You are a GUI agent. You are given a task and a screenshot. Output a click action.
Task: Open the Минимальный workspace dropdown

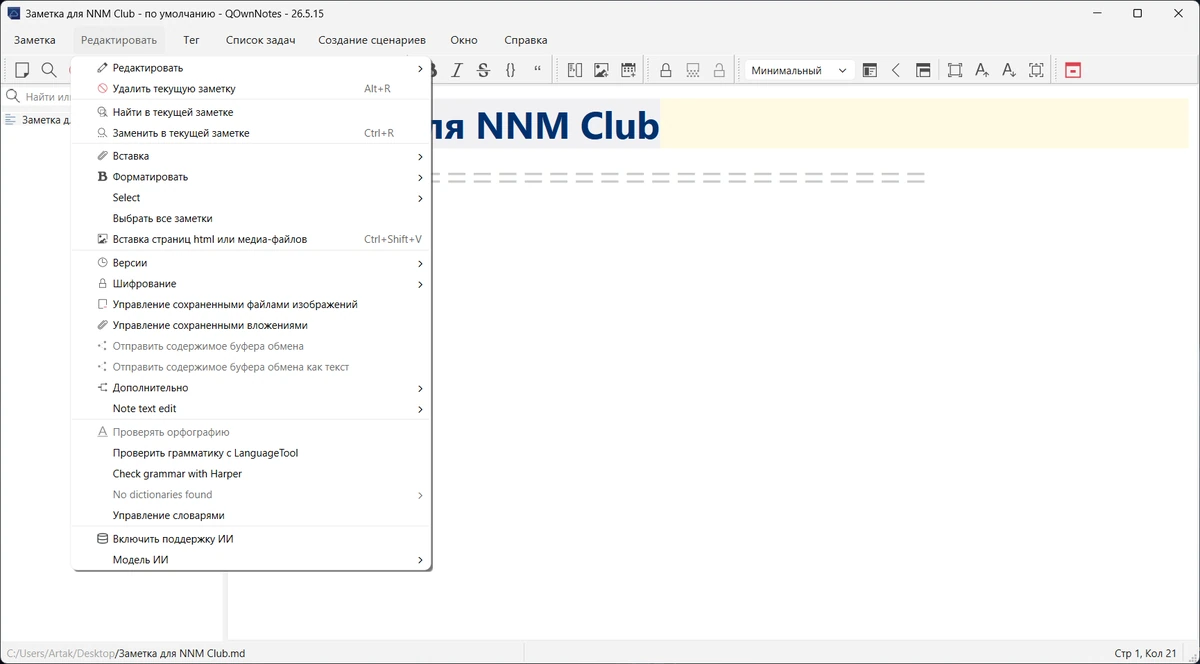798,70
